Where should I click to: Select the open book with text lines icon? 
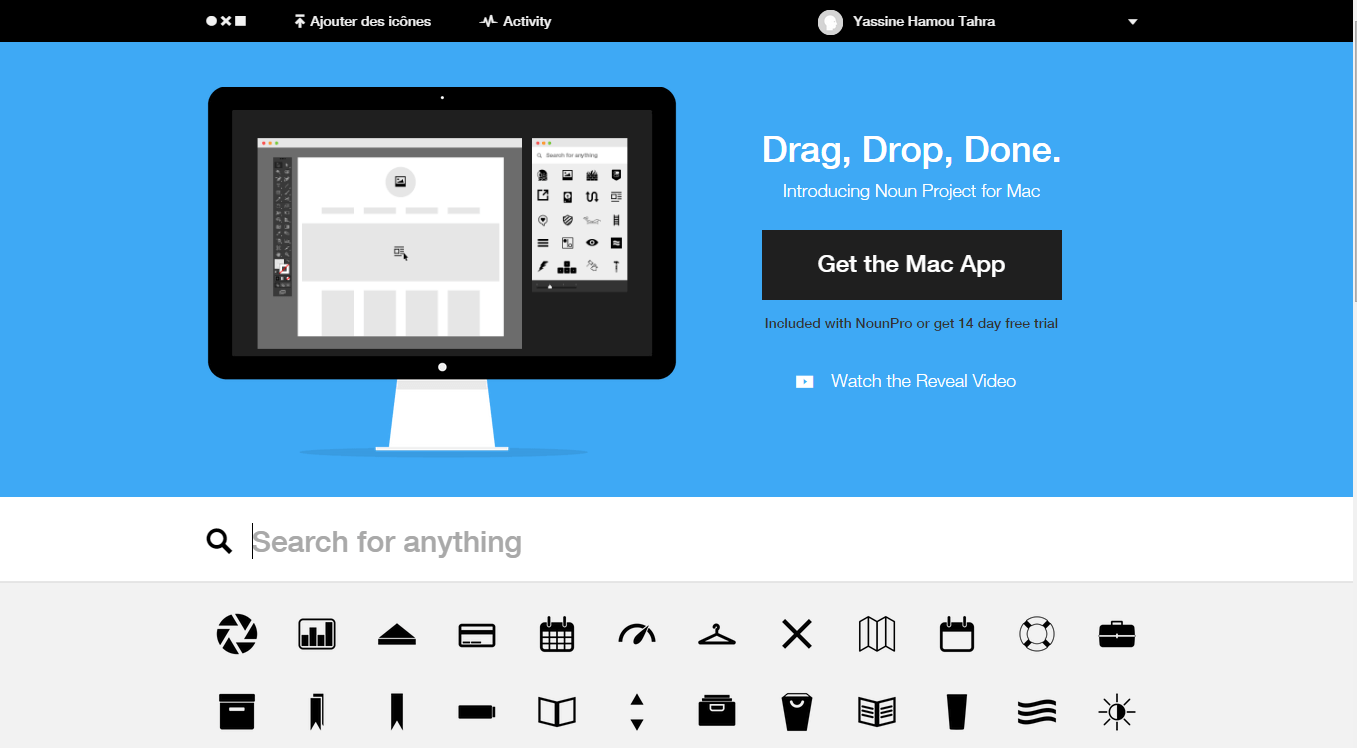coord(877,712)
